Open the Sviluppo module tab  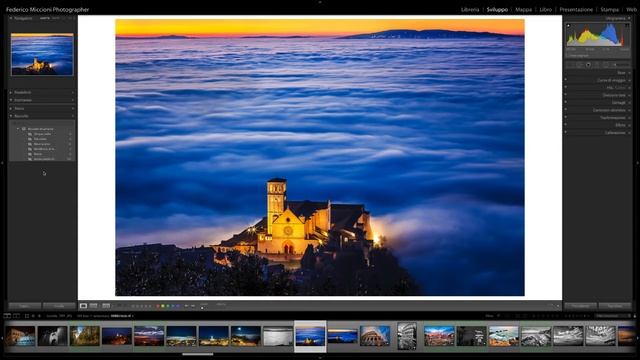pyautogui.click(x=497, y=9)
